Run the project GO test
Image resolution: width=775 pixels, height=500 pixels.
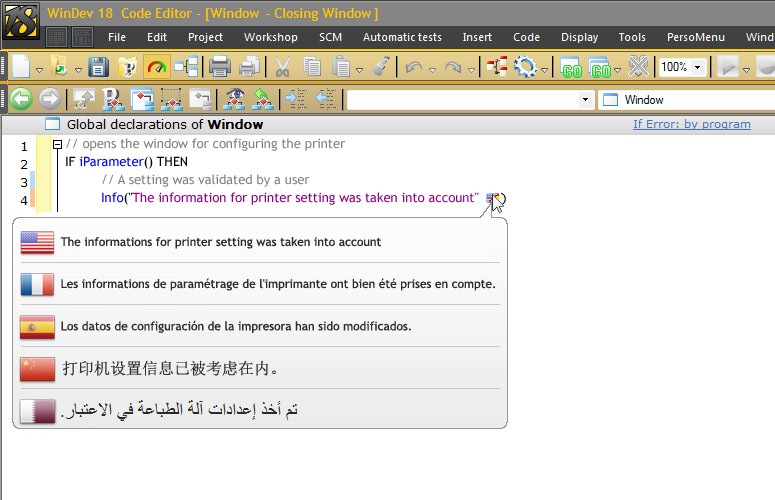tap(601, 68)
